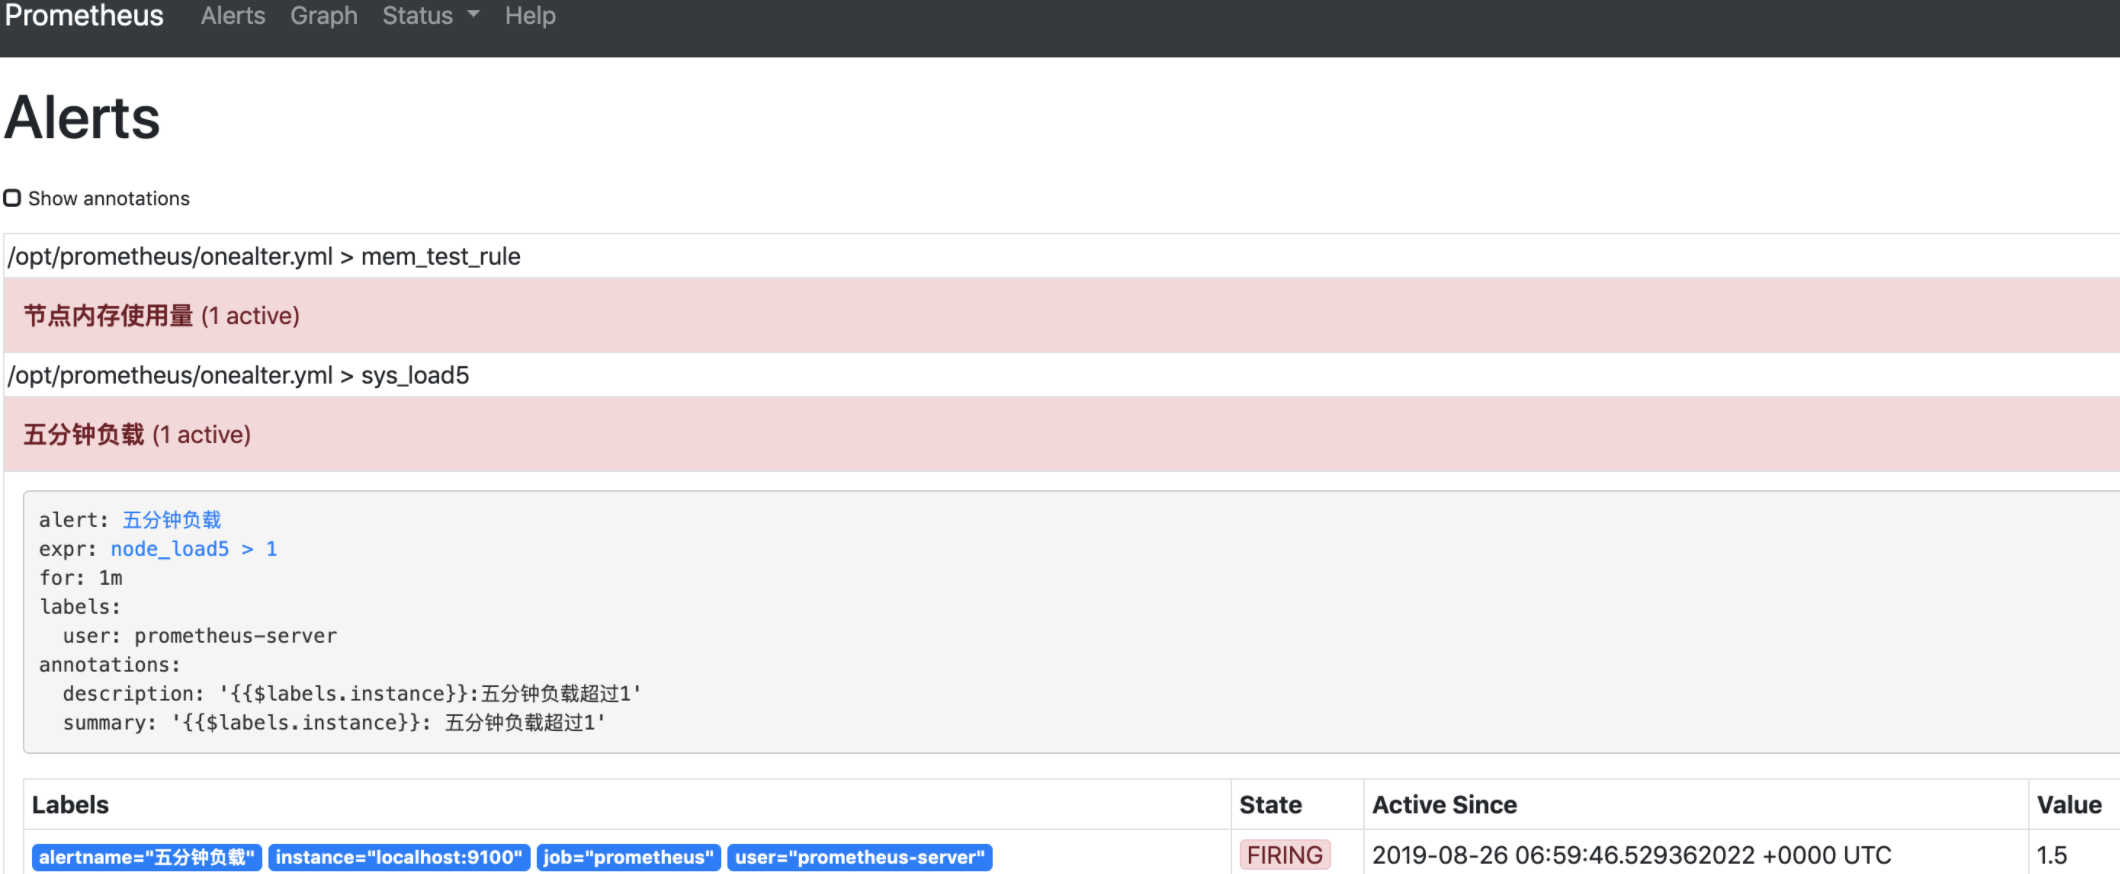The width and height of the screenshot is (2120, 874).
Task: Select the description annotation line
Action: 352,694
